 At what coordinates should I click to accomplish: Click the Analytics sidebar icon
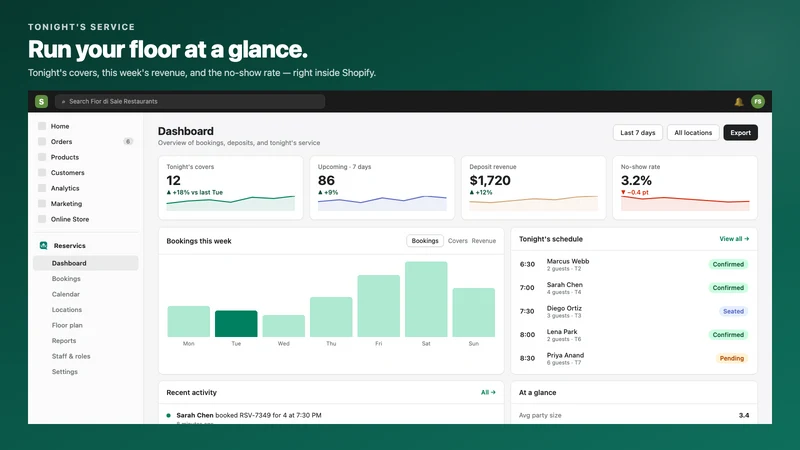[x=42, y=188]
